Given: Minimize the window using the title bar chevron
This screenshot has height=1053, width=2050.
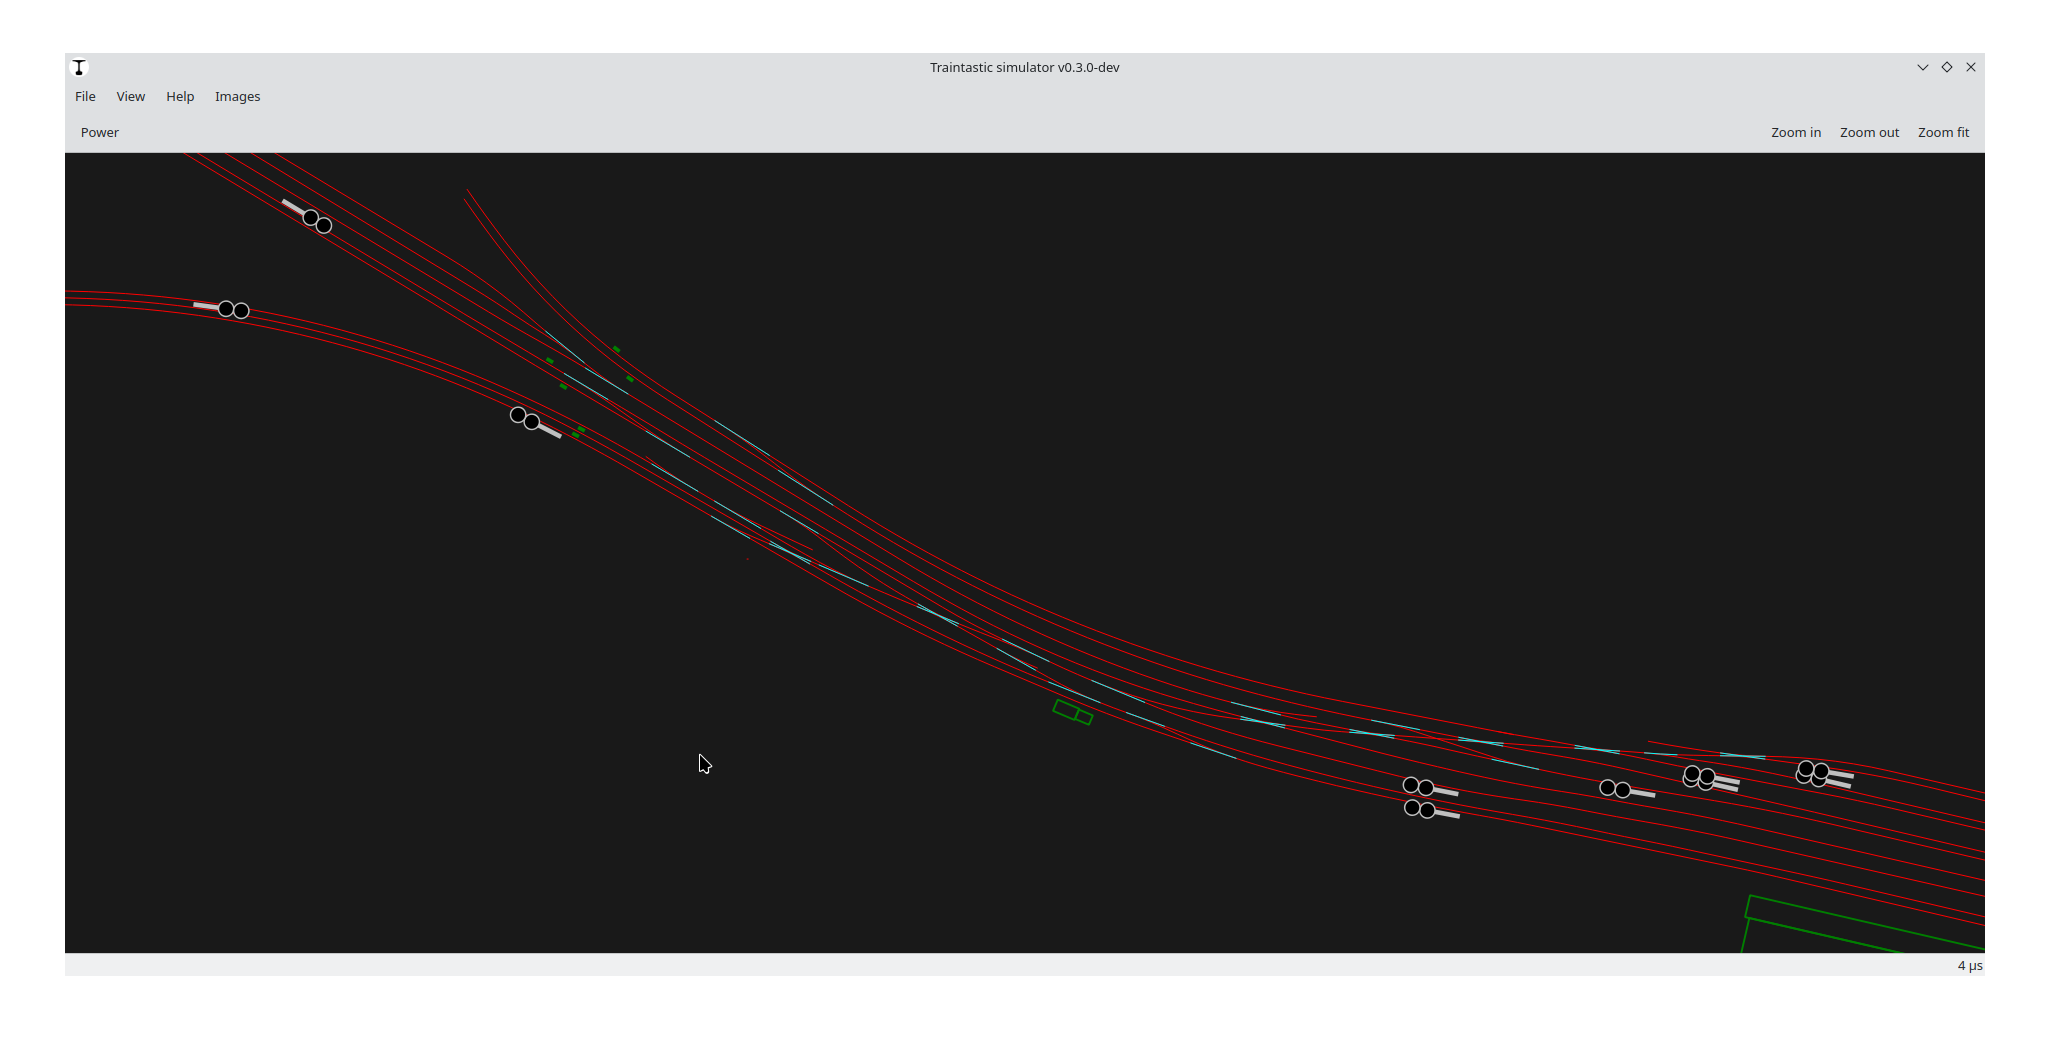Looking at the screenshot, I should (x=1922, y=67).
